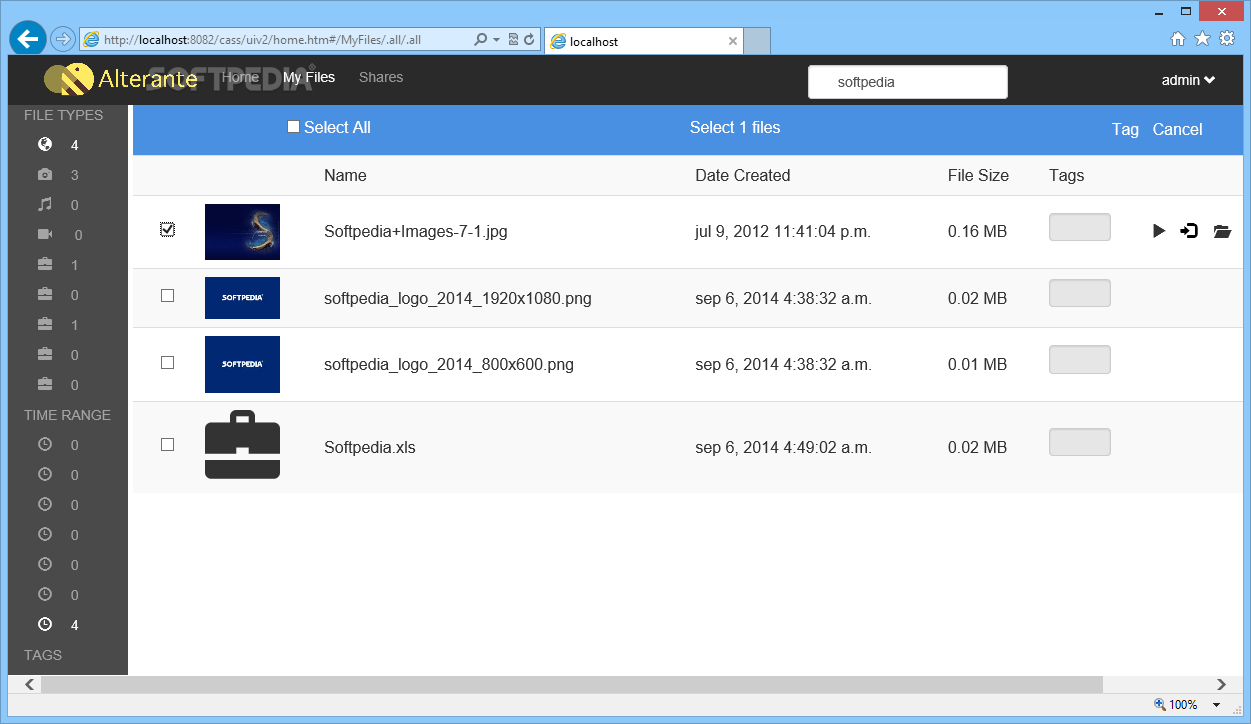The image size is (1251, 724).
Task: Click the Date Created column header
Action: (x=743, y=175)
